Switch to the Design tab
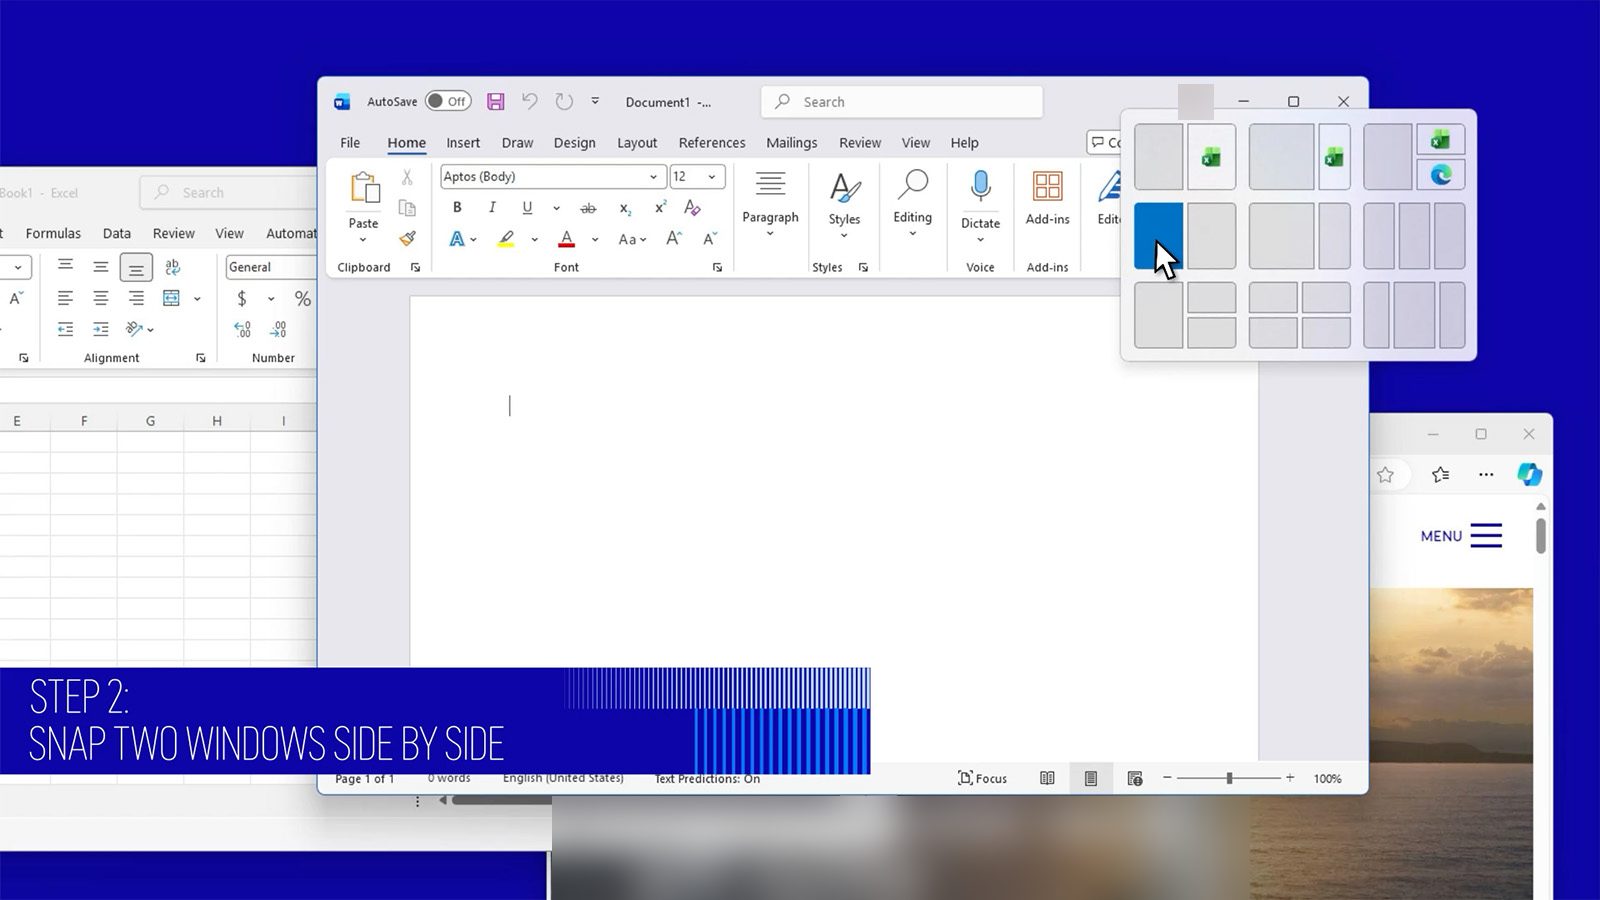Viewport: 1600px width, 900px height. pos(574,143)
